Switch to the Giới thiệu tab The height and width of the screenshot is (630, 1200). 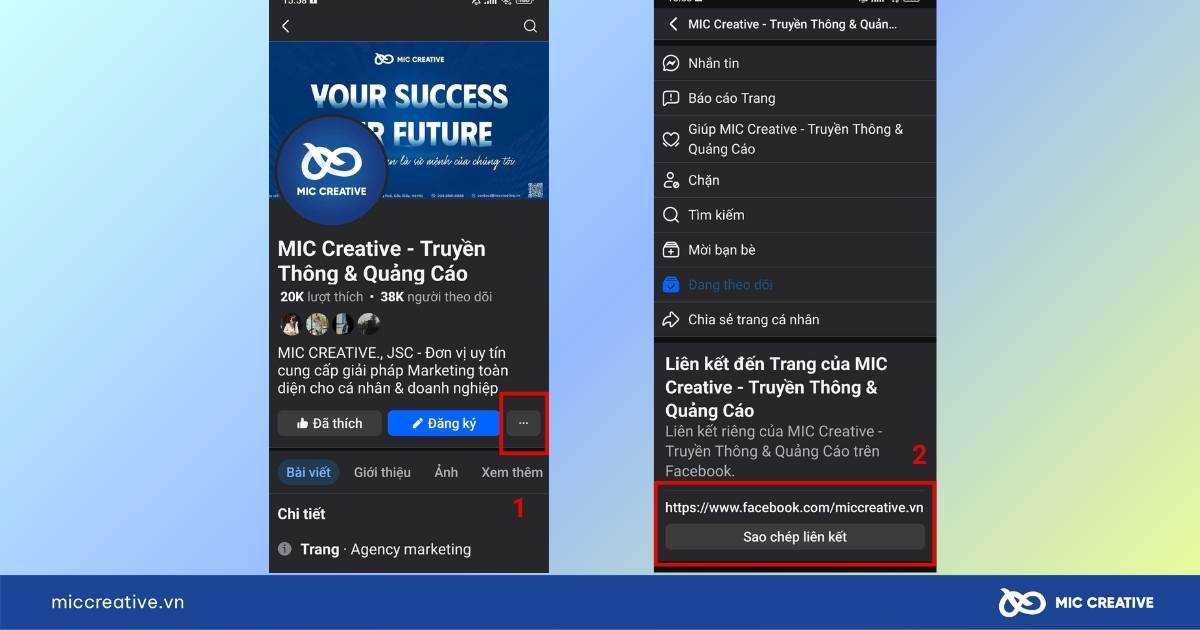(x=382, y=472)
